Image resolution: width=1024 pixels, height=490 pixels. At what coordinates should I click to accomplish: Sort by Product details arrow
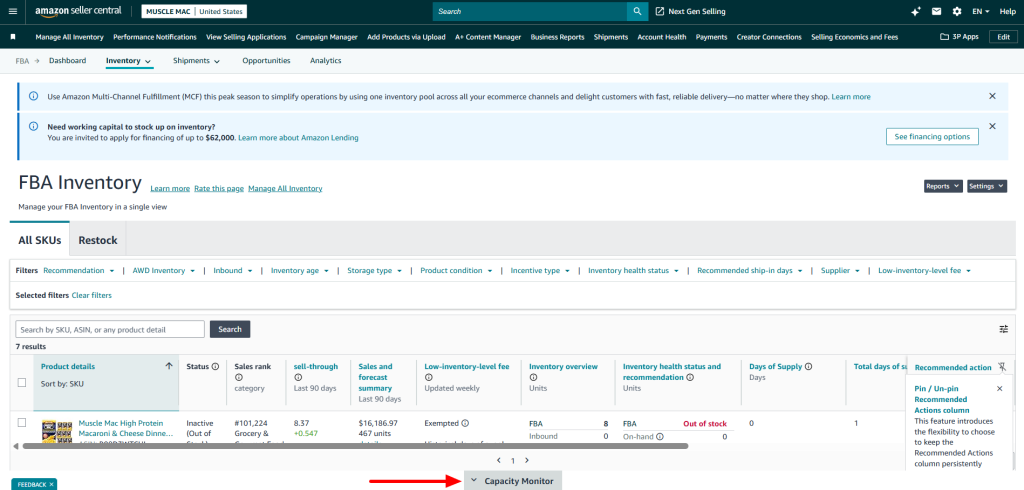coord(169,367)
